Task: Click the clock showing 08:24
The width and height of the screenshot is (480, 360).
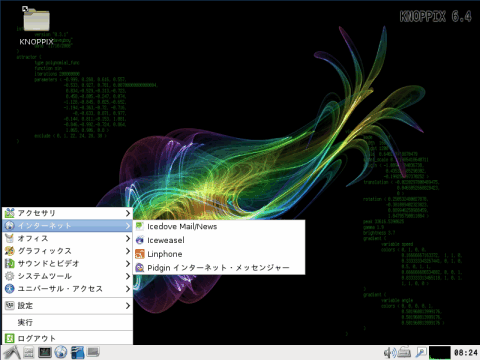Action: tap(466, 353)
